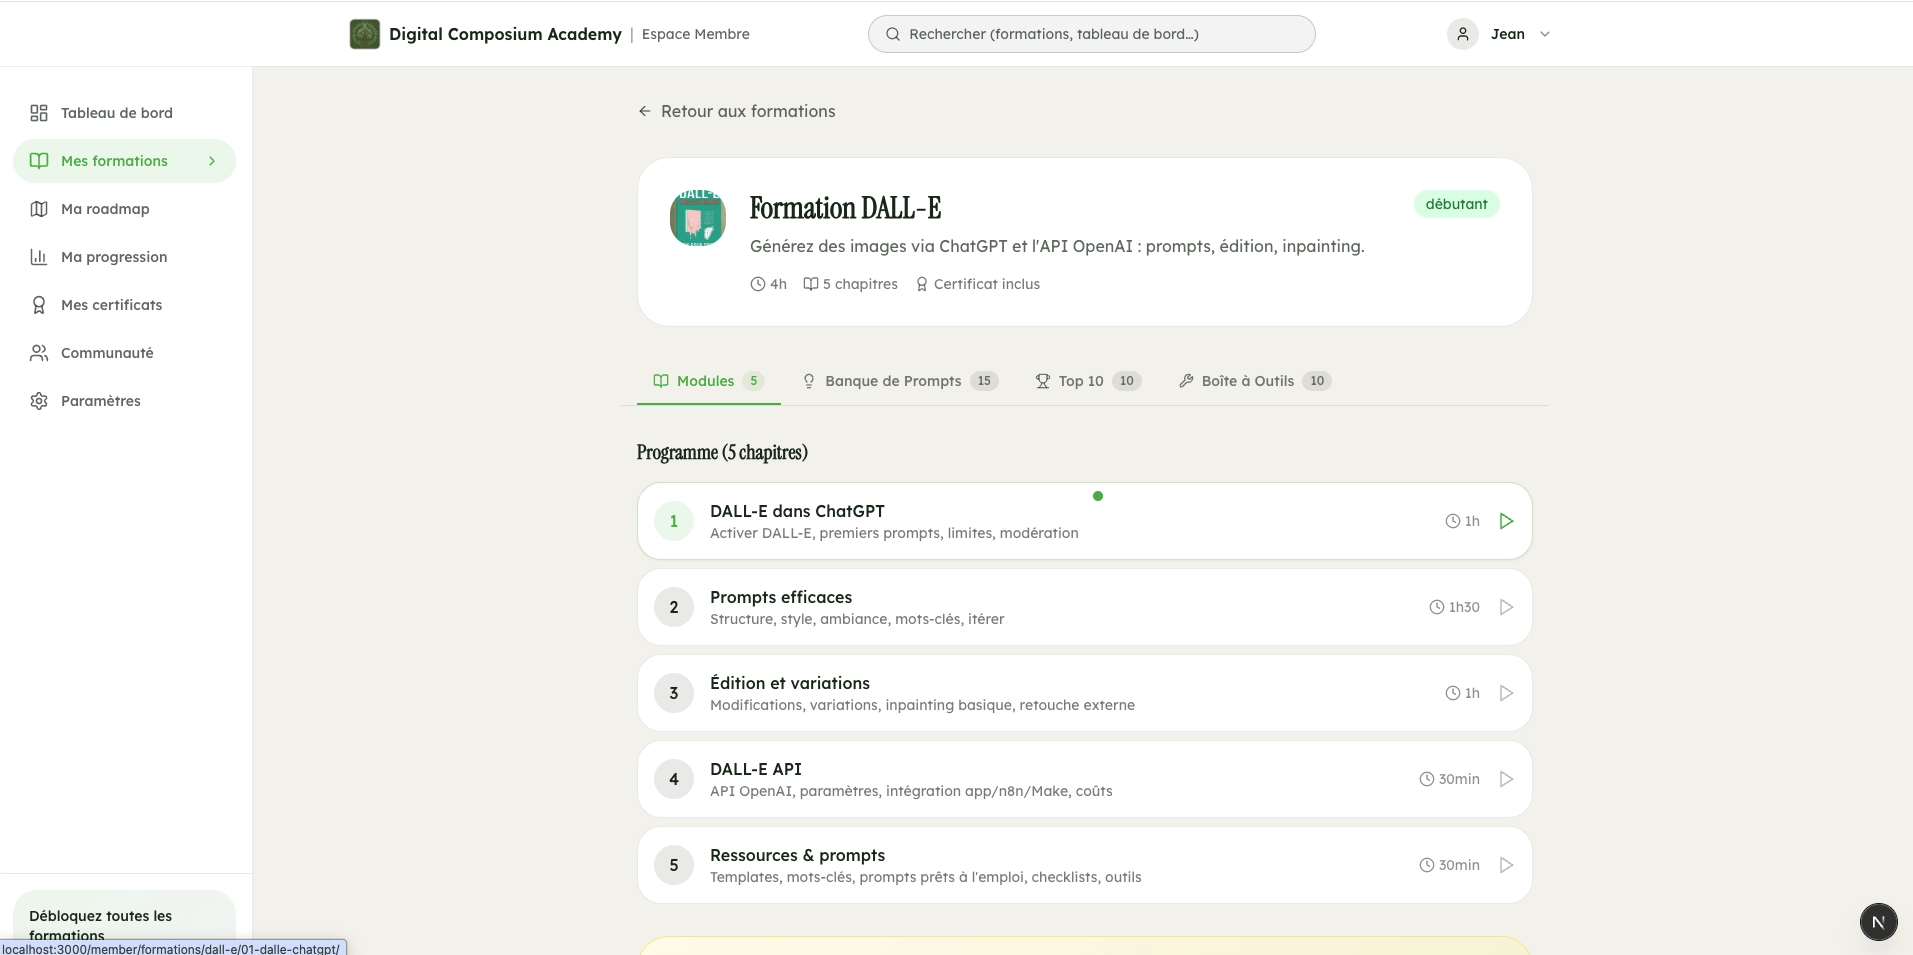1913x955 pixels.
Task: Click Retour aux formations link
Action: (736, 111)
